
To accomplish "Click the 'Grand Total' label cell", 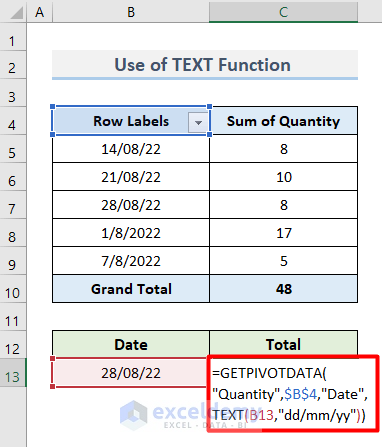I will [131, 289].
